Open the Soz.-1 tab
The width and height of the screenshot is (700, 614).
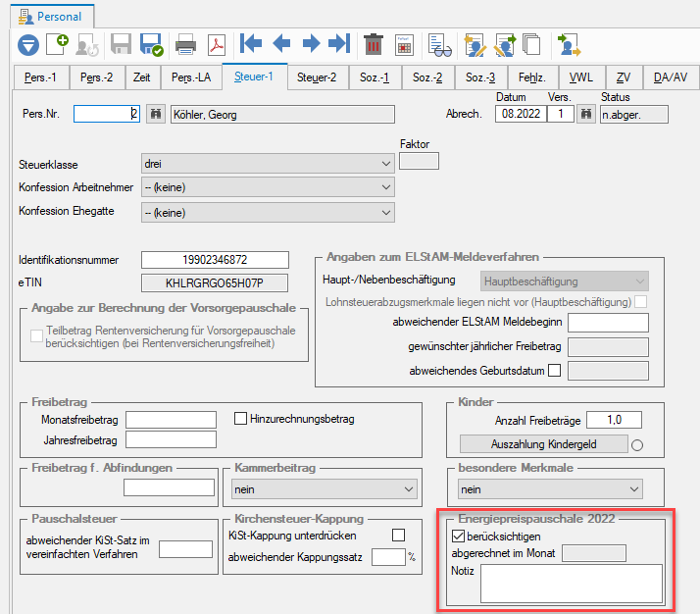[x=375, y=78]
